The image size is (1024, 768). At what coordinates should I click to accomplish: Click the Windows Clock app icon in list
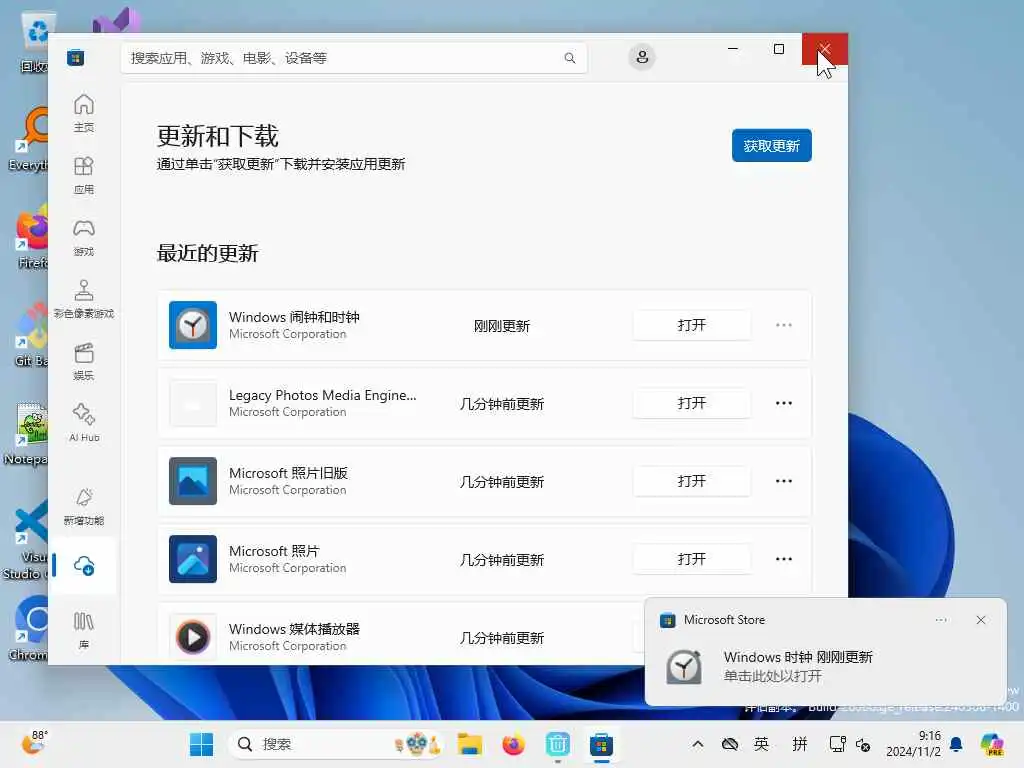(x=193, y=325)
